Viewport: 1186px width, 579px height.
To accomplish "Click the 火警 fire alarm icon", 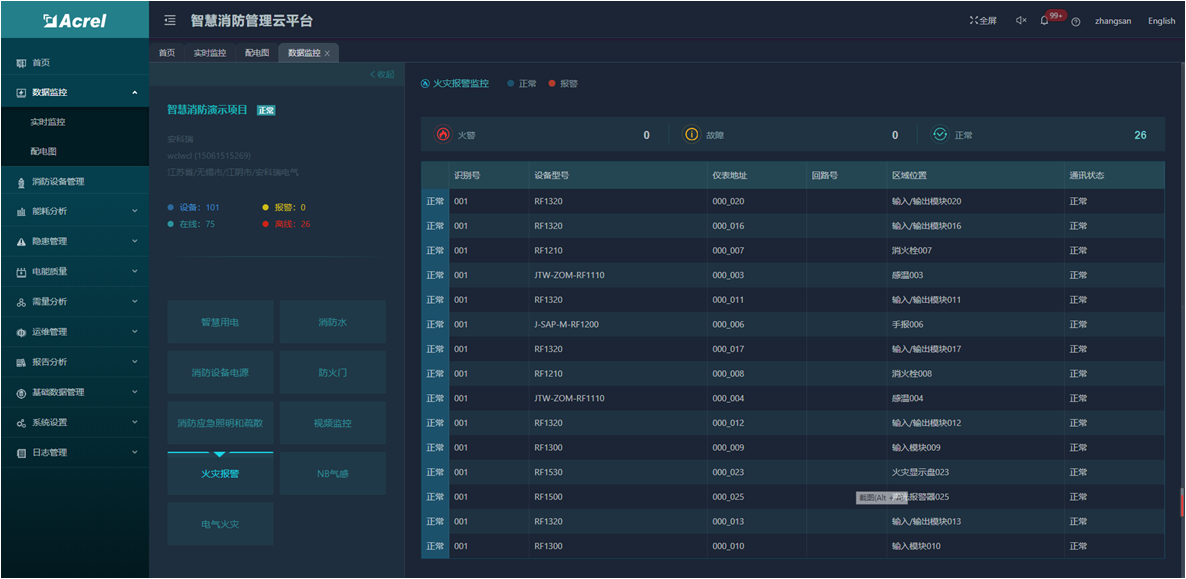I will click(x=443, y=135).
